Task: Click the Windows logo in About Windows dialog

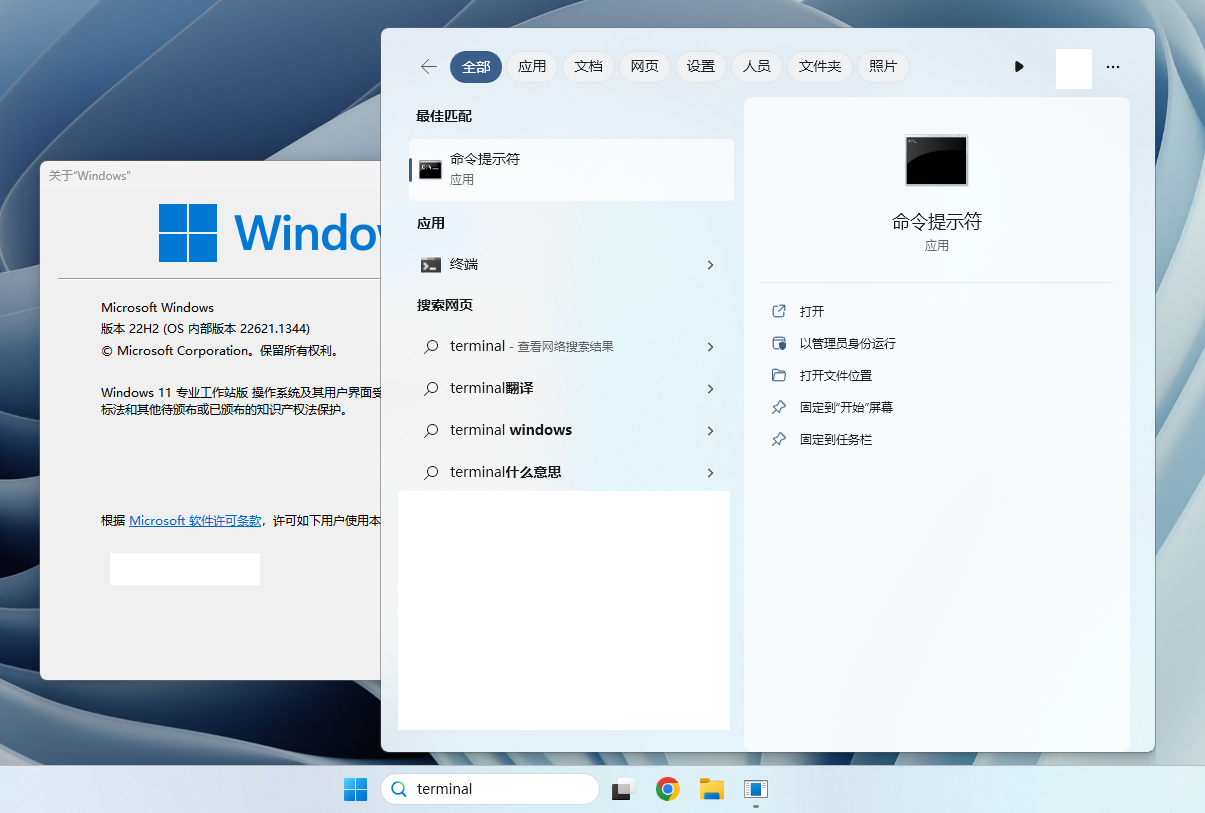Action: point(188,233)
